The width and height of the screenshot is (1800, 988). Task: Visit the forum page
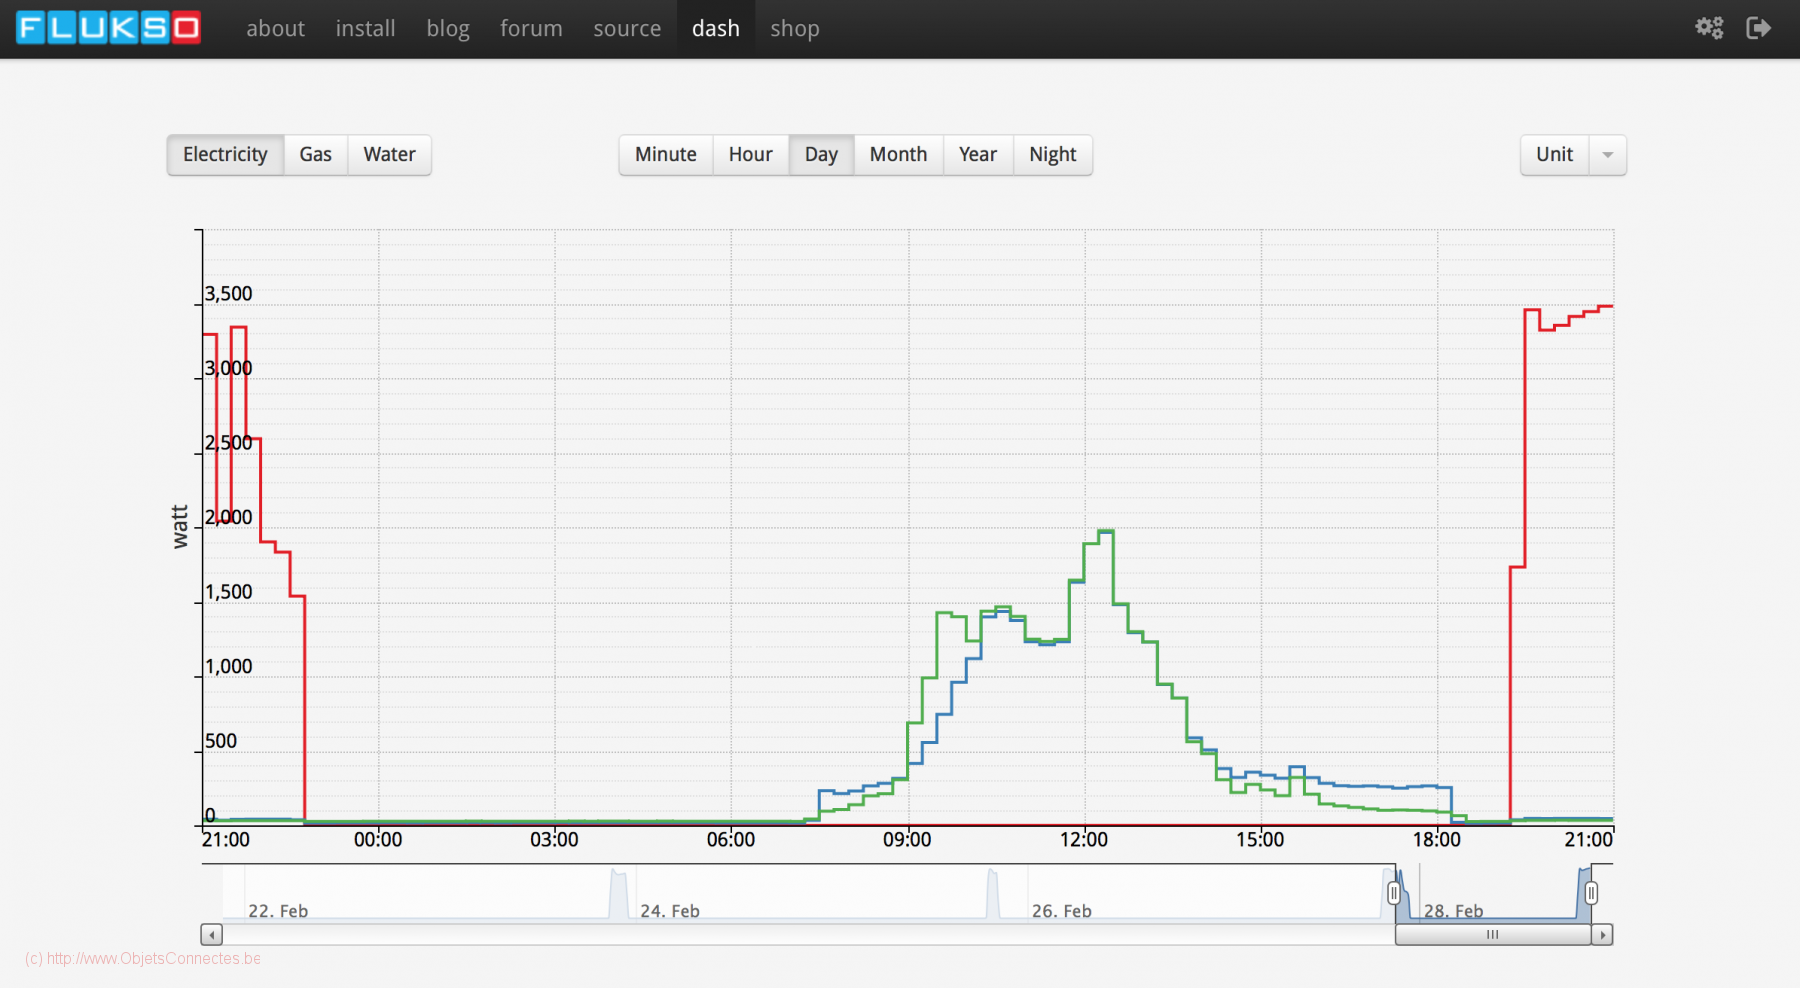[x=531, y=28]
